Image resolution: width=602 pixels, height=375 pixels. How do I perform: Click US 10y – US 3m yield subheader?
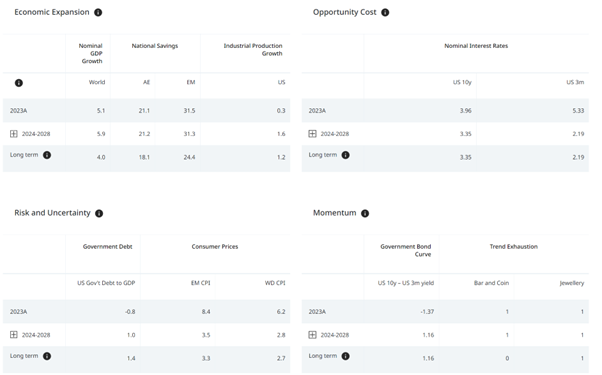coord(406,283)
